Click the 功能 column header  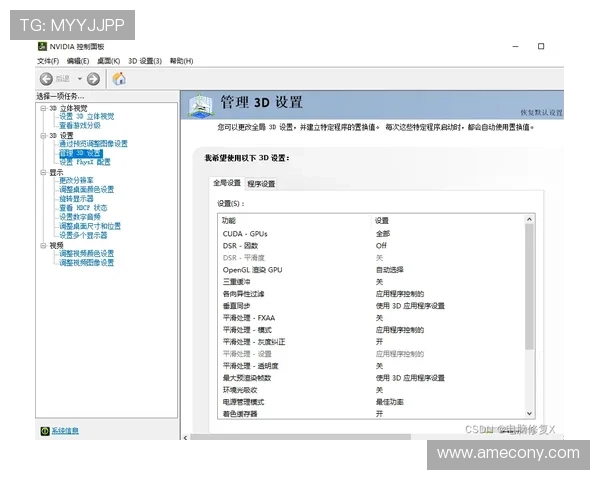coord(295,221)
